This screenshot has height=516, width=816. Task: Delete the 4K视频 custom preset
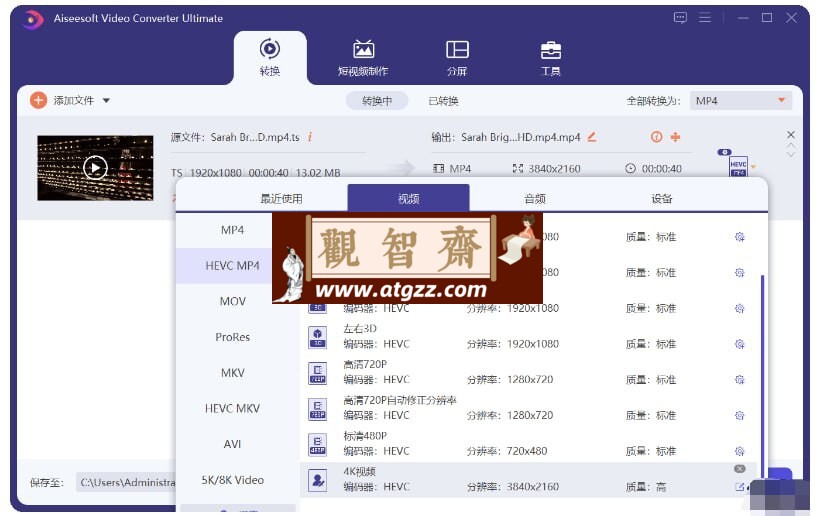point(740,469)
